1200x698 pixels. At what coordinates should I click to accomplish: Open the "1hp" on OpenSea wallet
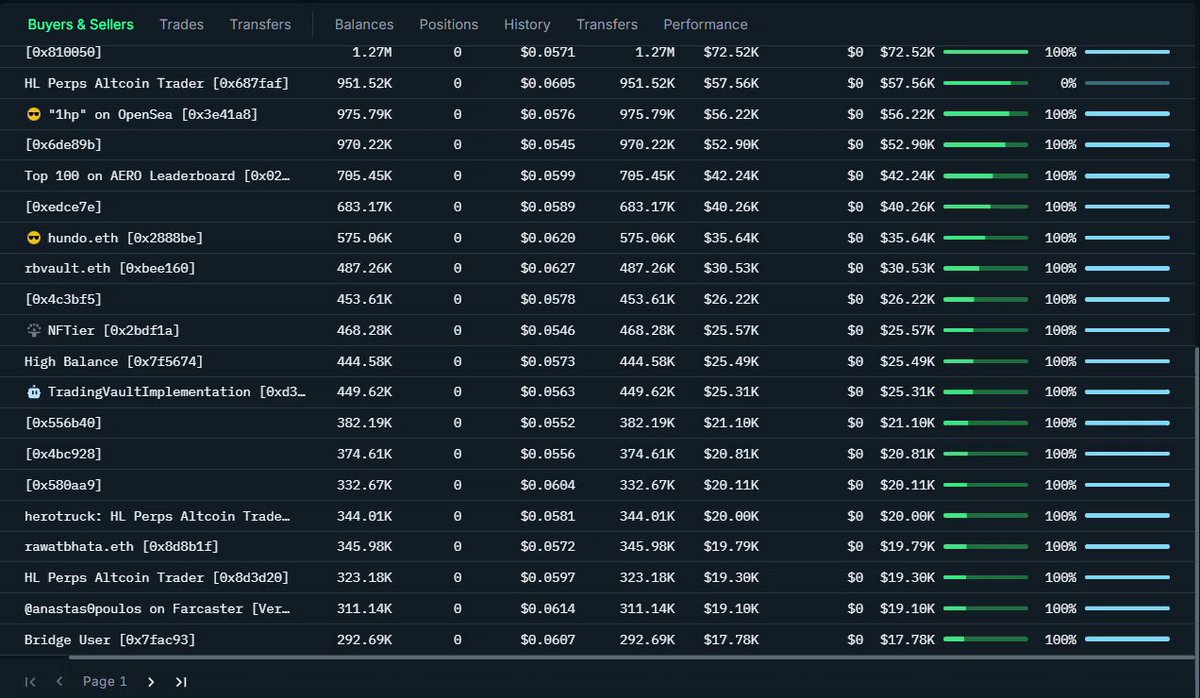tap(153, 115)
